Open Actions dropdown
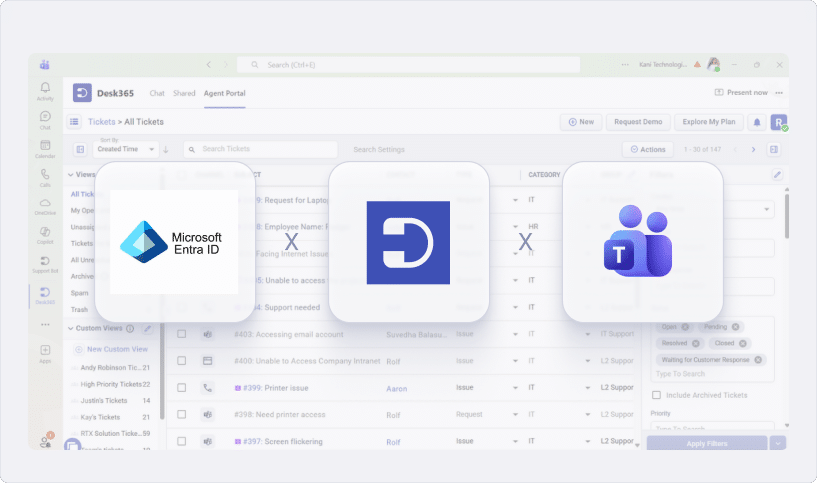Viewport: 817px width, 483px height. (648, 150)
